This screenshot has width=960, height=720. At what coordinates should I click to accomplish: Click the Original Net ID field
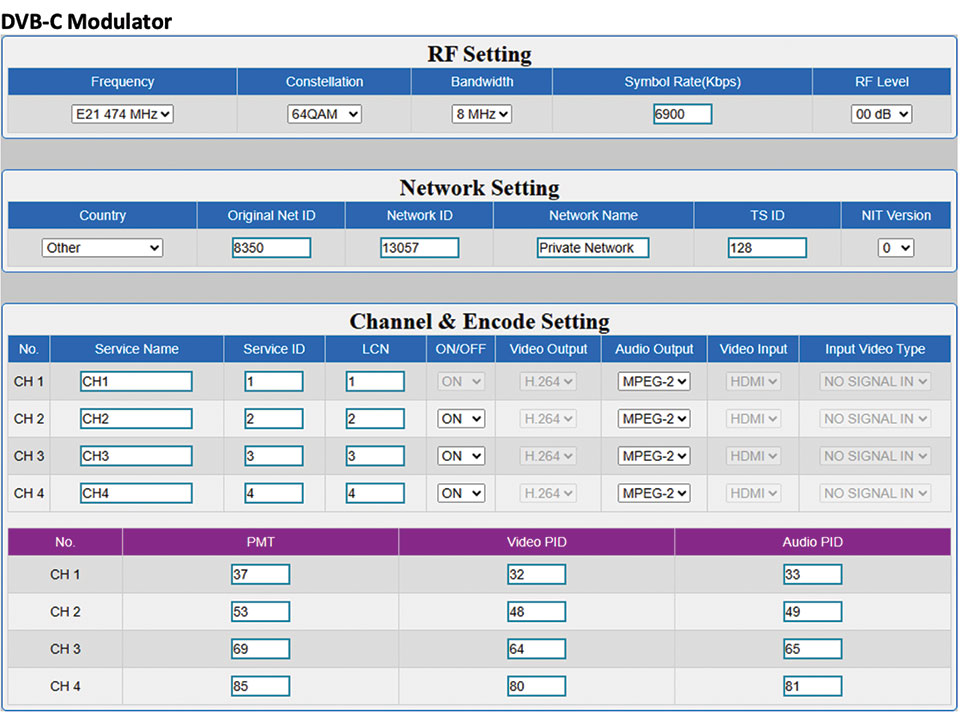[271, 247]
